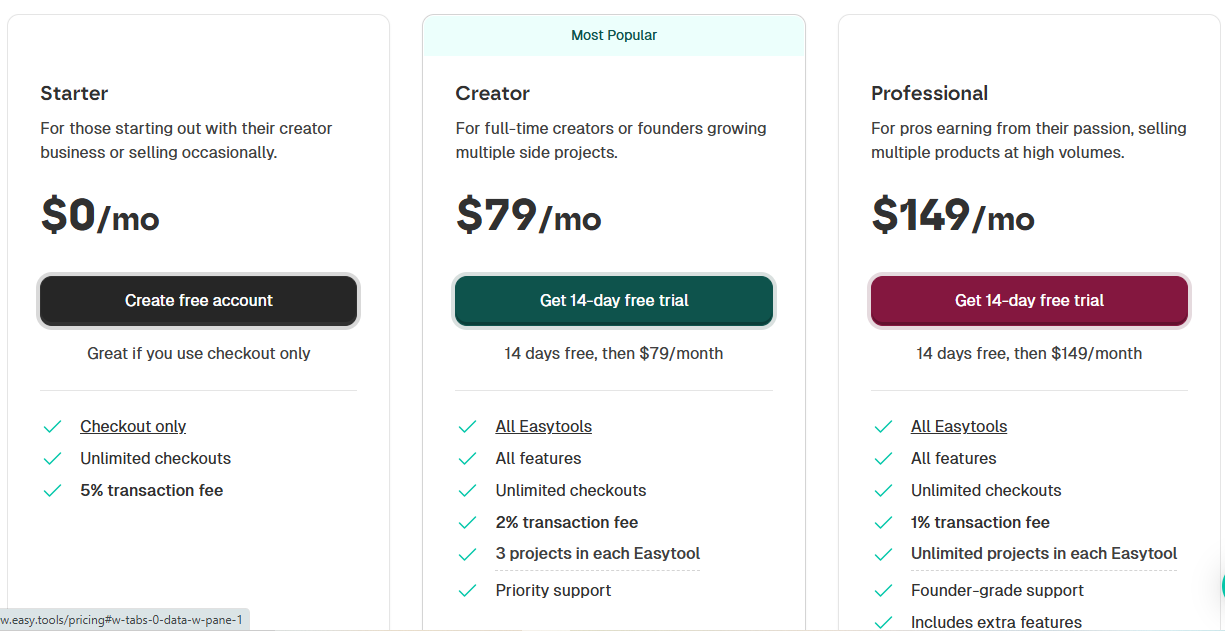Click the checkmark beside 2% transaction fee
The image size is (1225, 631).
point(468,522)
